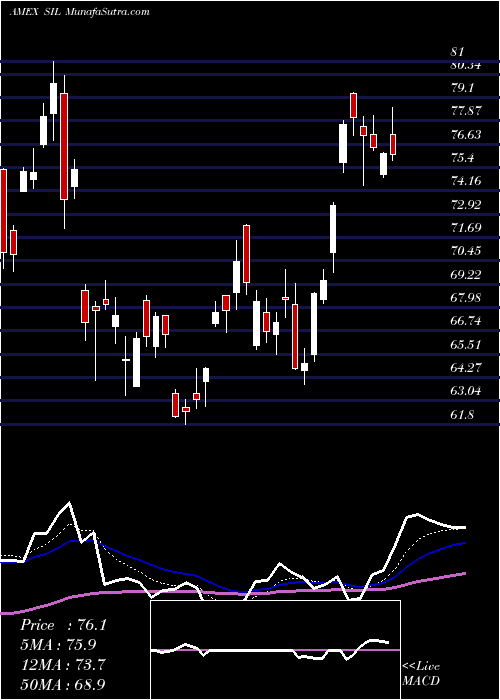Click the 'AMEX SIL MunafaSutra.com' chart title

click(79, 12)
